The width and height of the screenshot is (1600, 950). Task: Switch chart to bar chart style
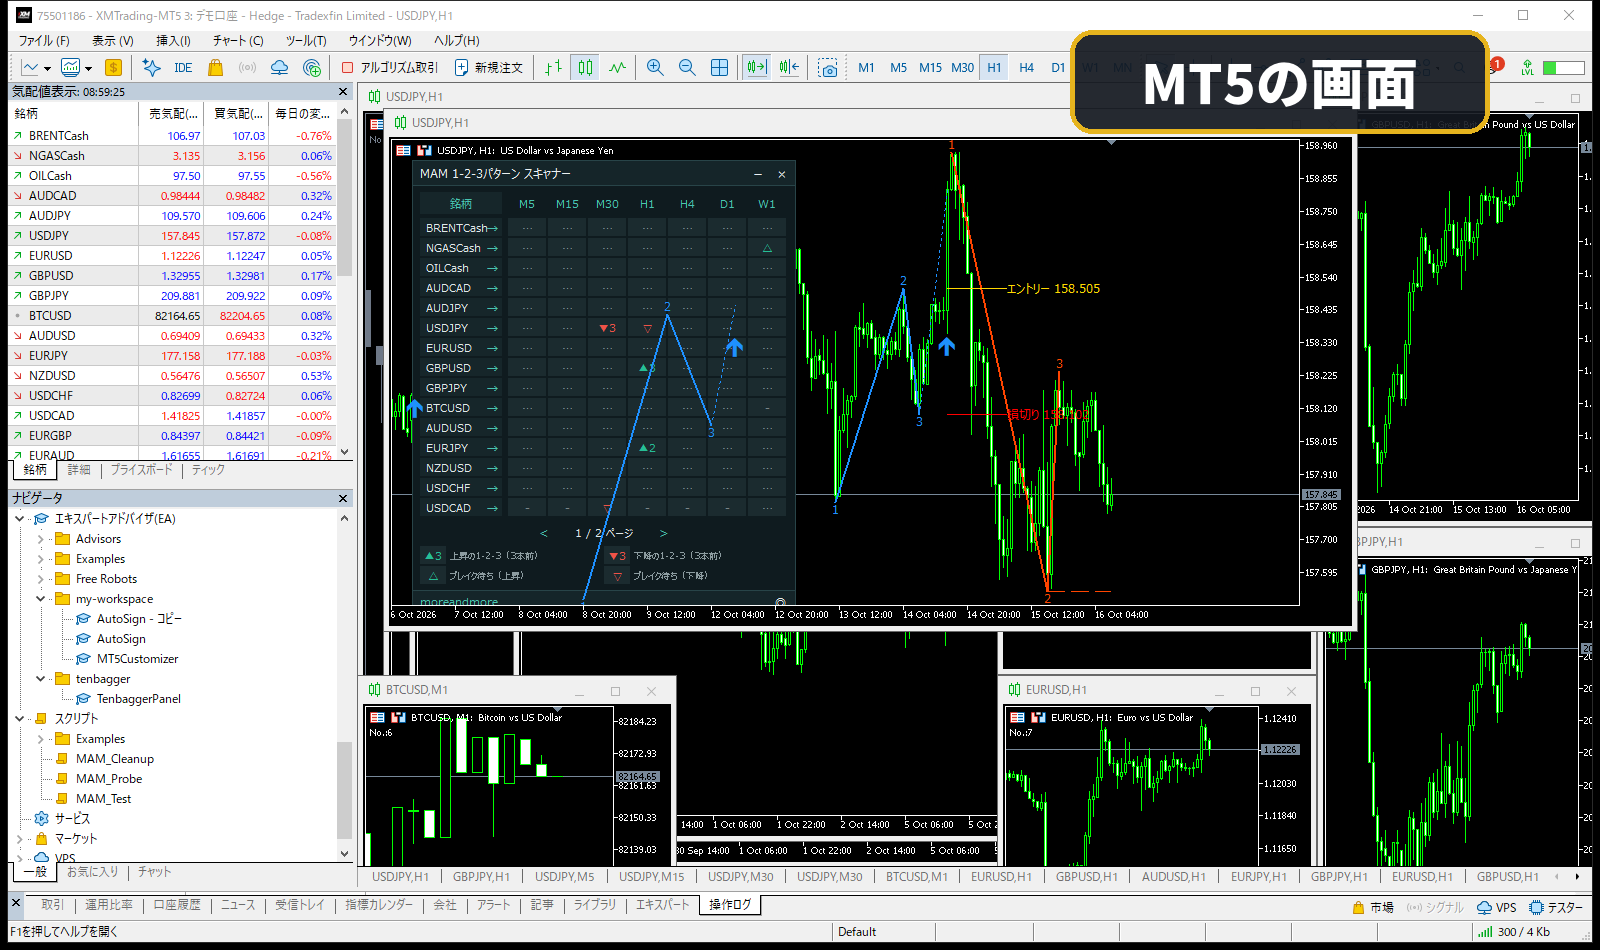point(553,68)
